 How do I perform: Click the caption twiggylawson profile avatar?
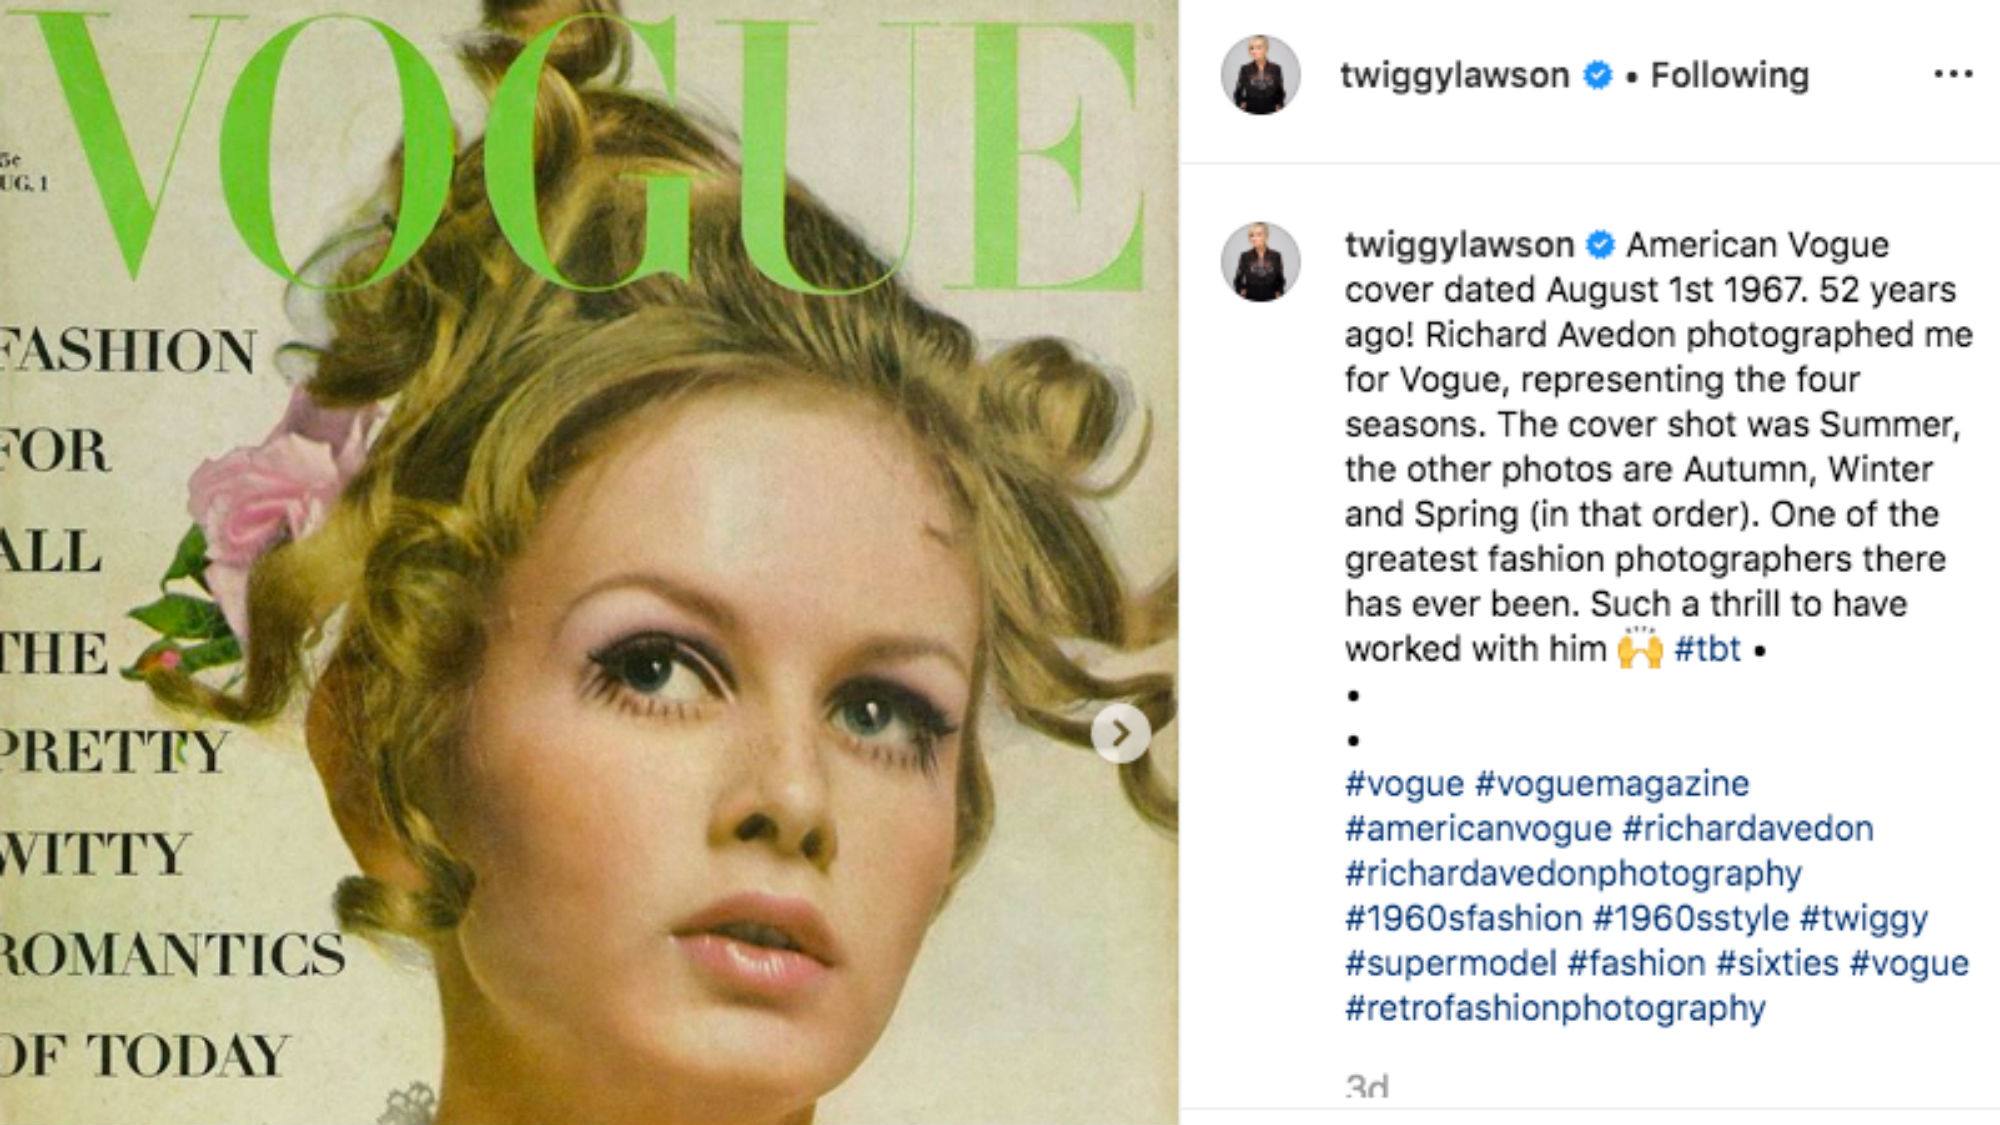[x=1260, y=262]
